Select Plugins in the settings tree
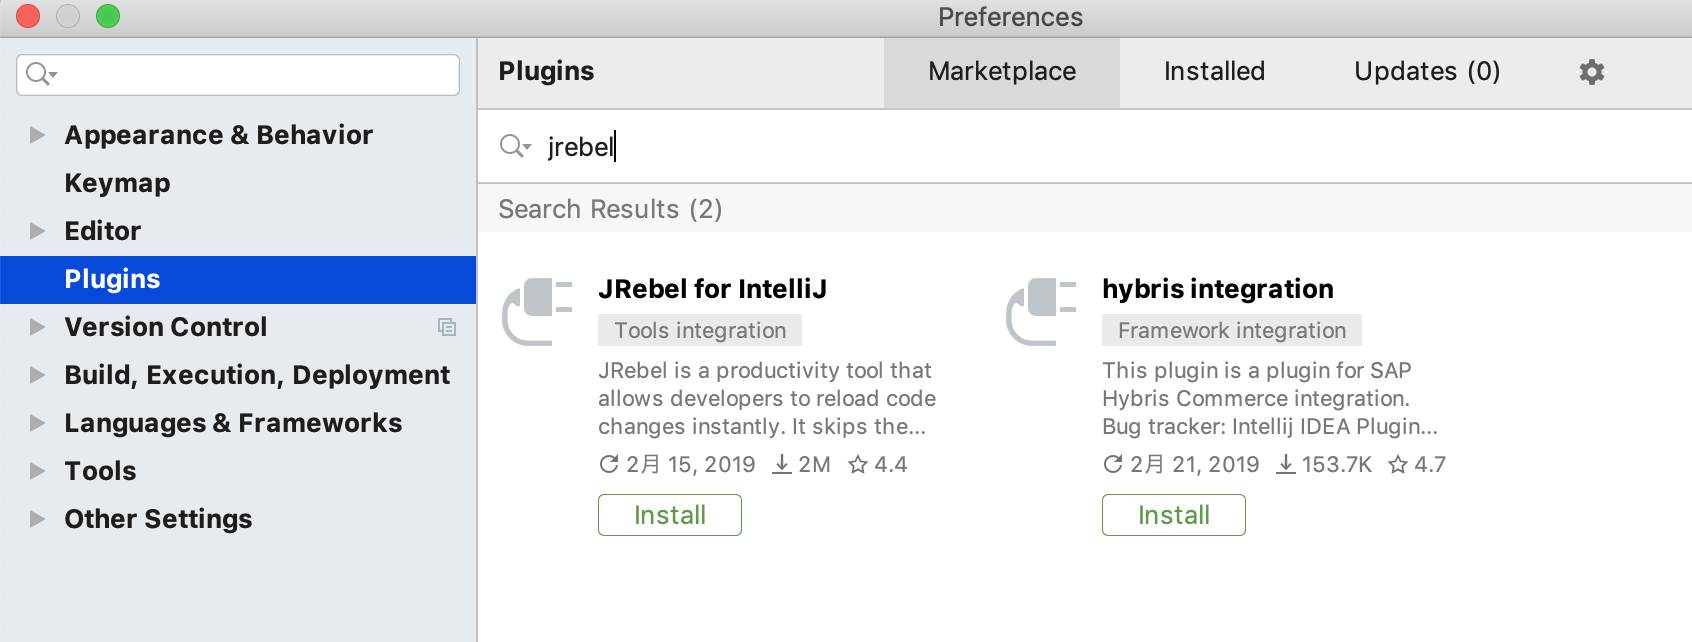This screenshot has height=642, width=1692. (238, 279)
